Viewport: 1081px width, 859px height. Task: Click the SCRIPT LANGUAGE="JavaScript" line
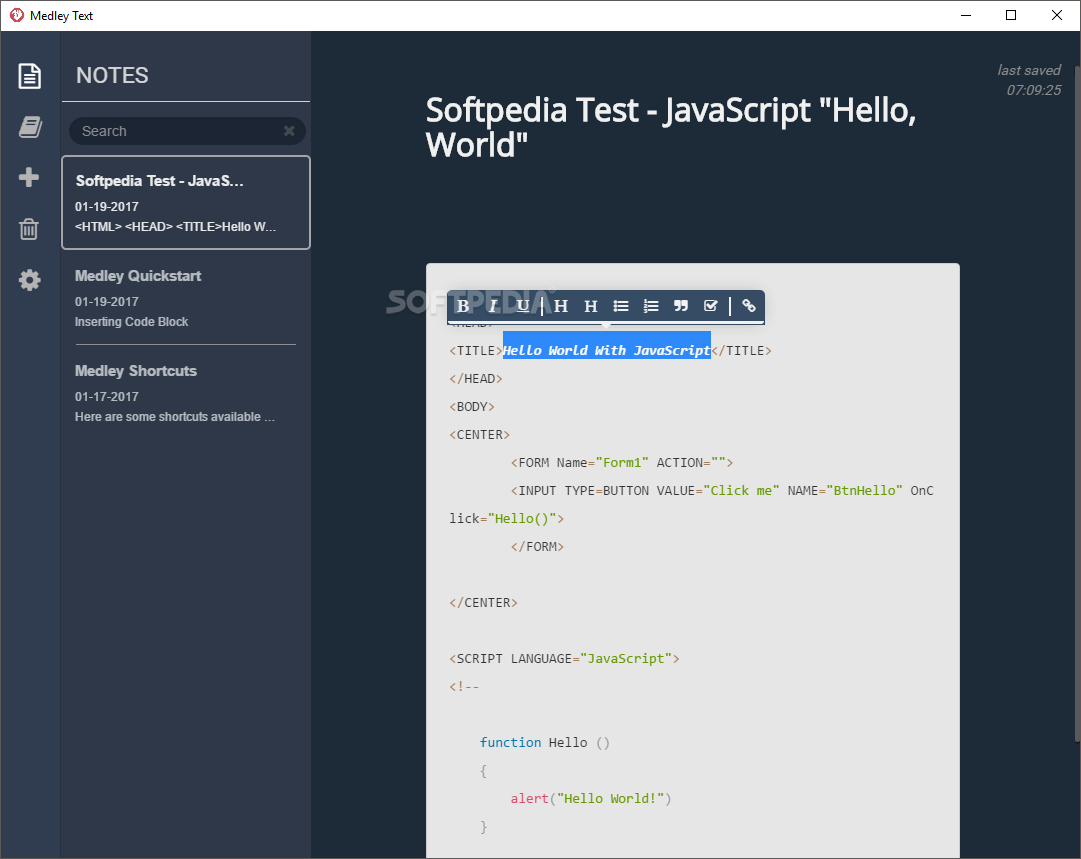coord(565,658)
